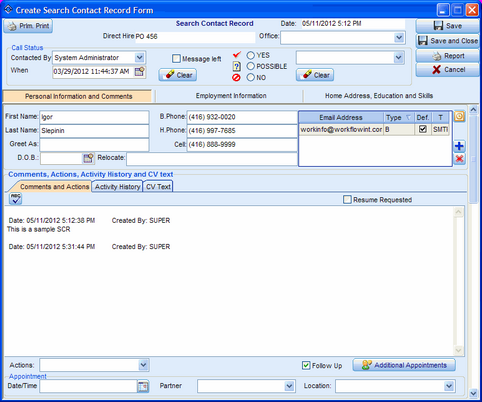Click the comments box scroll down arrow

(459, 350)
